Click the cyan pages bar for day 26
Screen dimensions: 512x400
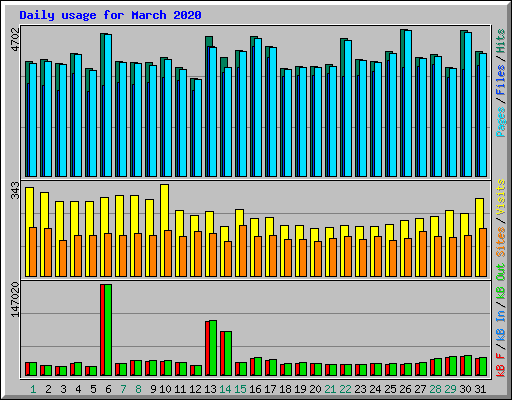click(x=408, y=103)
